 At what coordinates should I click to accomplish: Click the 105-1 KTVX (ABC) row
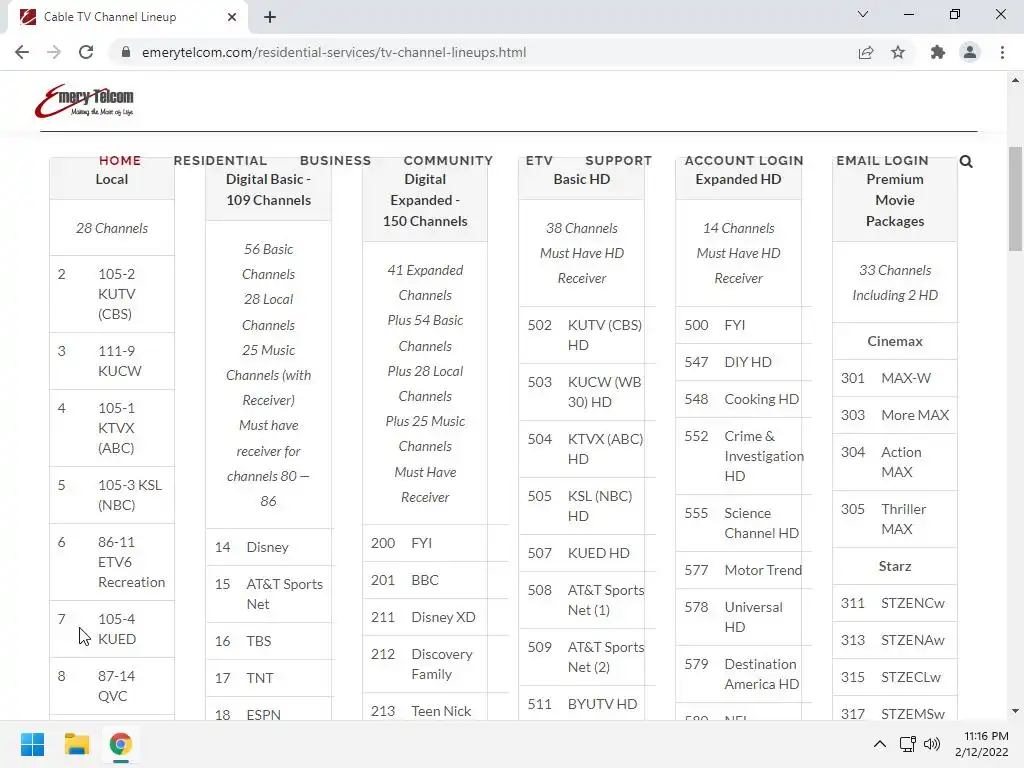point(112,428)
